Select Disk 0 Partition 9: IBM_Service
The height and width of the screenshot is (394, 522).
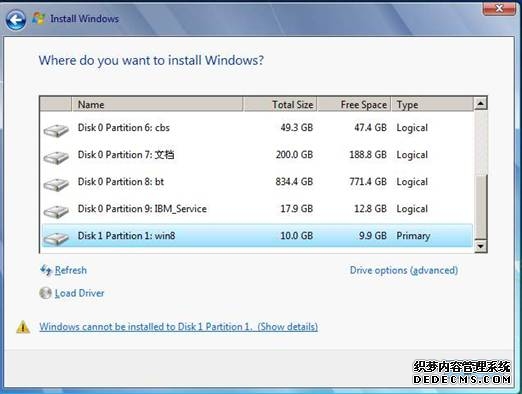click(x=257, y=209)
